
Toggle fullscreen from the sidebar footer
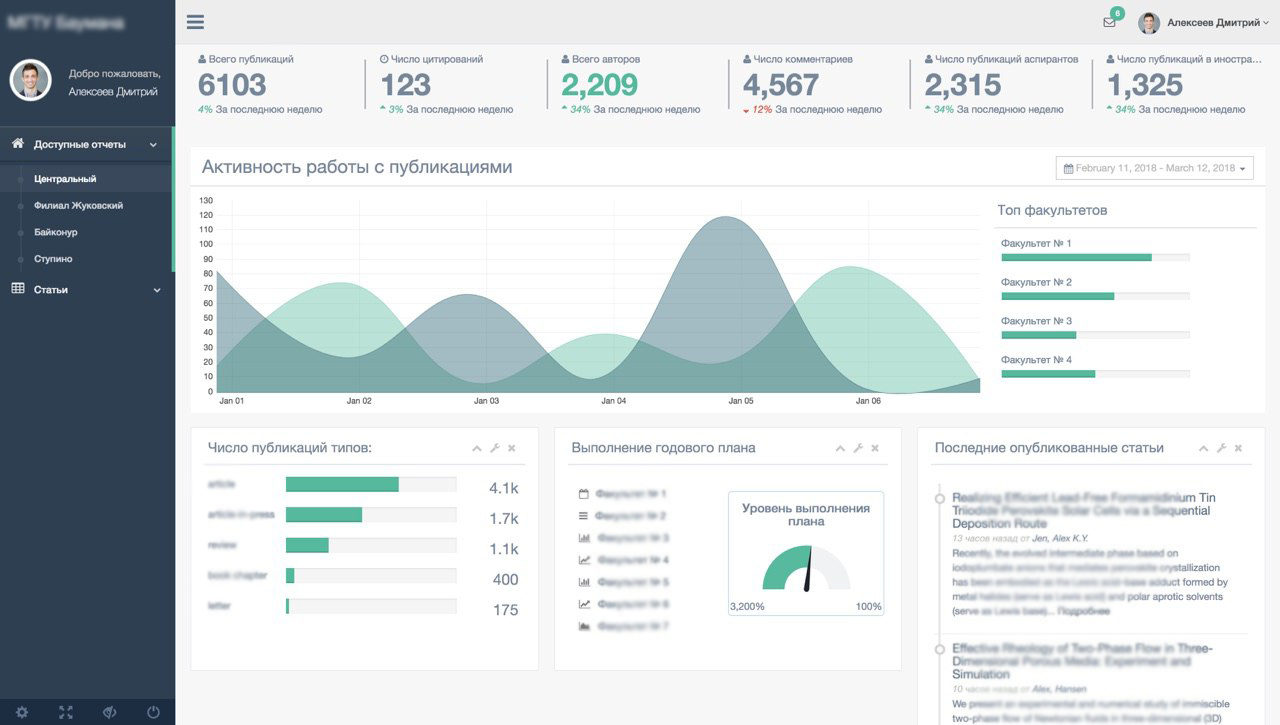[66, 713]
